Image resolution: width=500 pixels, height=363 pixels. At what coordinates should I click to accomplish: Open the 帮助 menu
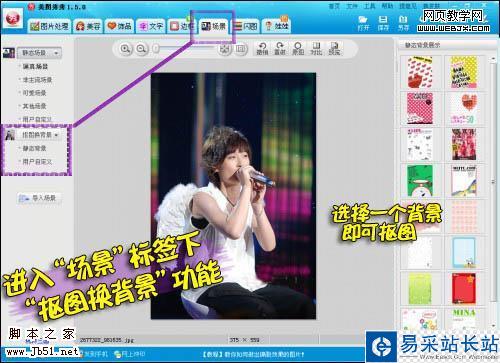pyautogui.click(x=387, y=6)
